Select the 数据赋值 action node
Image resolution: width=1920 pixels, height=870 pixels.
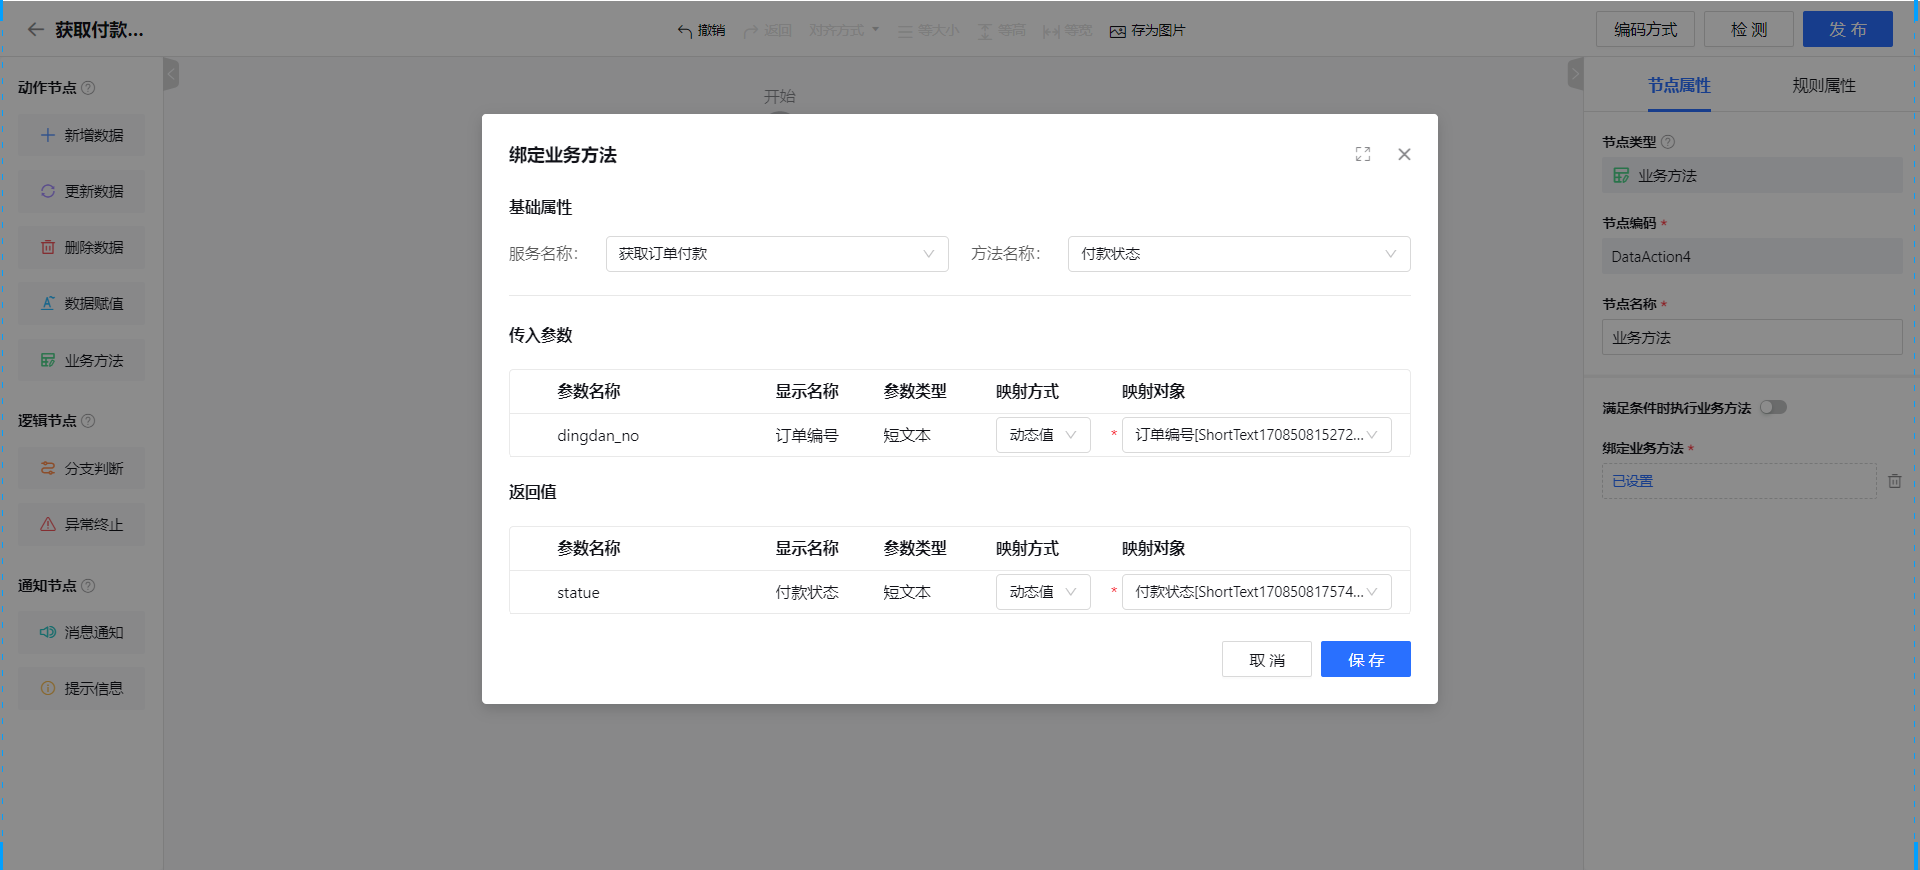81,303
